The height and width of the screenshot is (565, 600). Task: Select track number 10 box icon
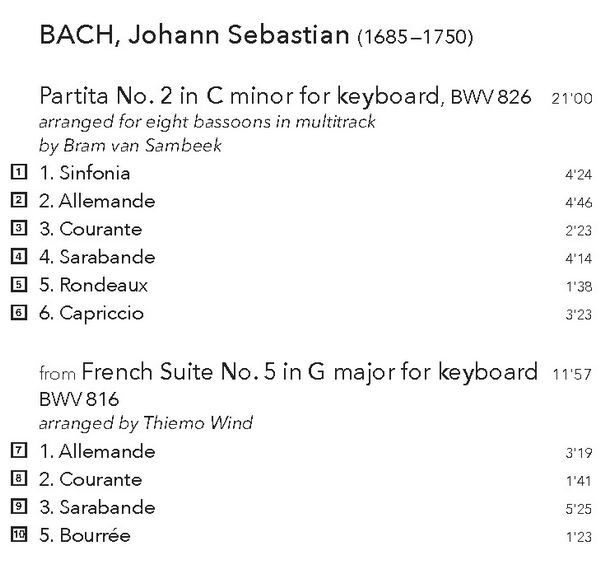[19, 534]
